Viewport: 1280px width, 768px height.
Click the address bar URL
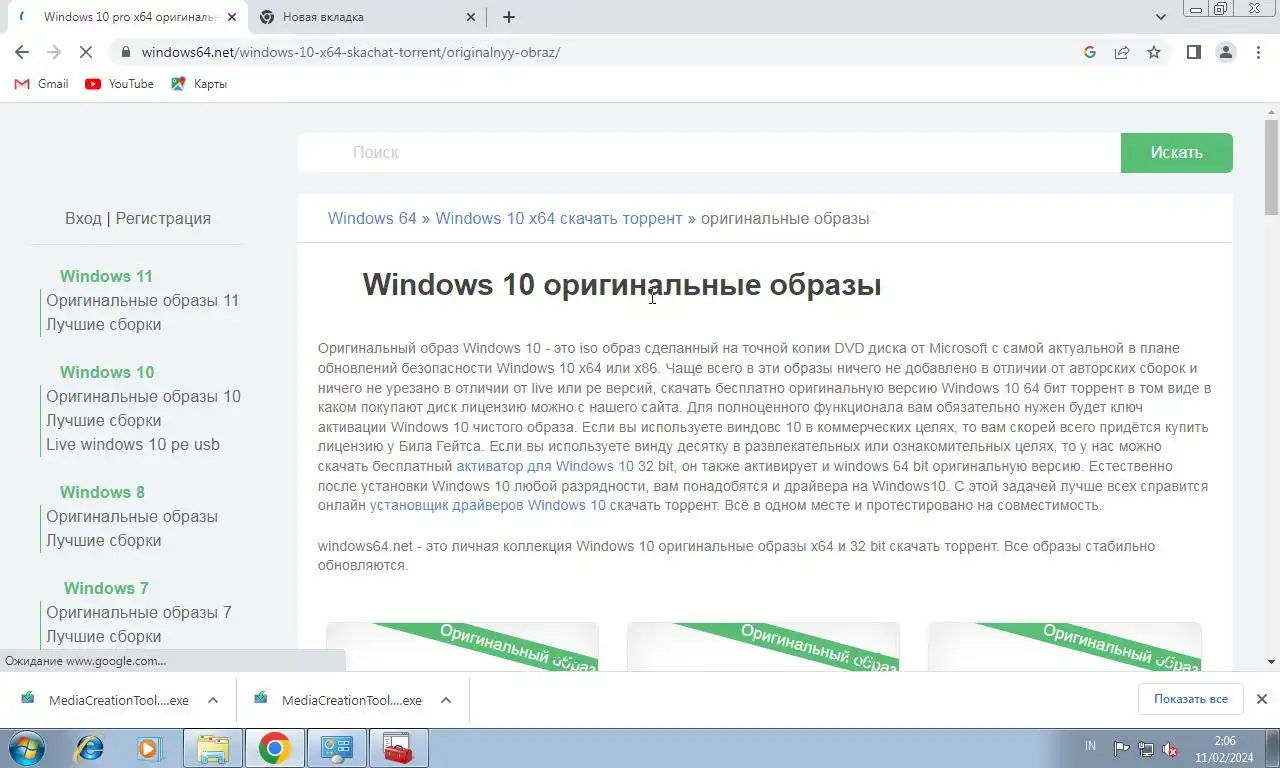point(351,52)
